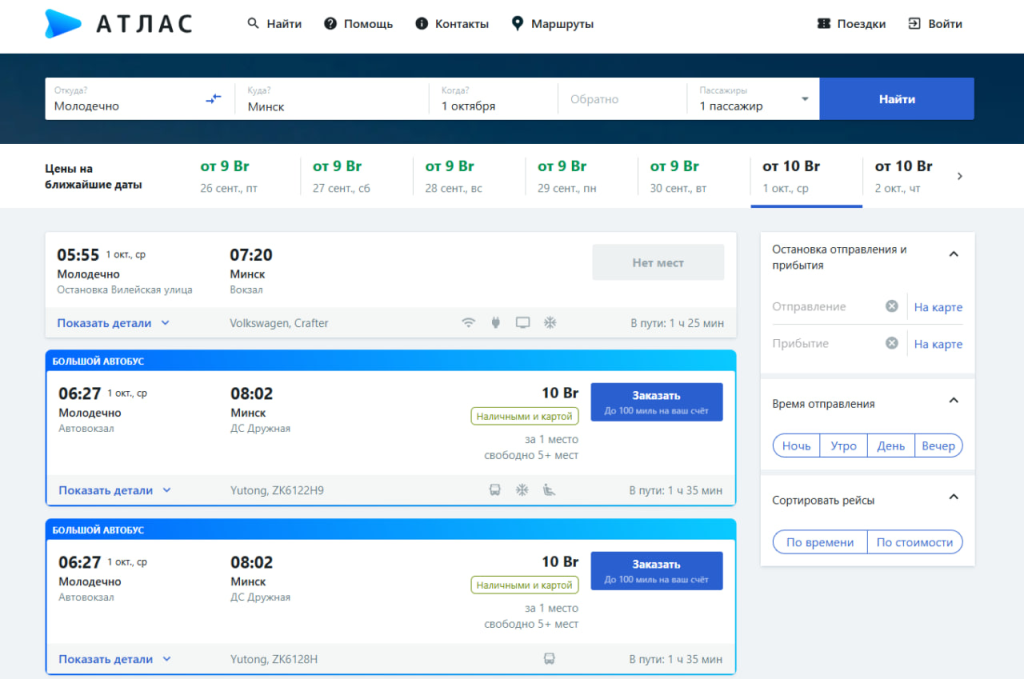Click На карте link beside Отправление
Image resolution: width=1024 pixels, height=679 pixels.
938,307
